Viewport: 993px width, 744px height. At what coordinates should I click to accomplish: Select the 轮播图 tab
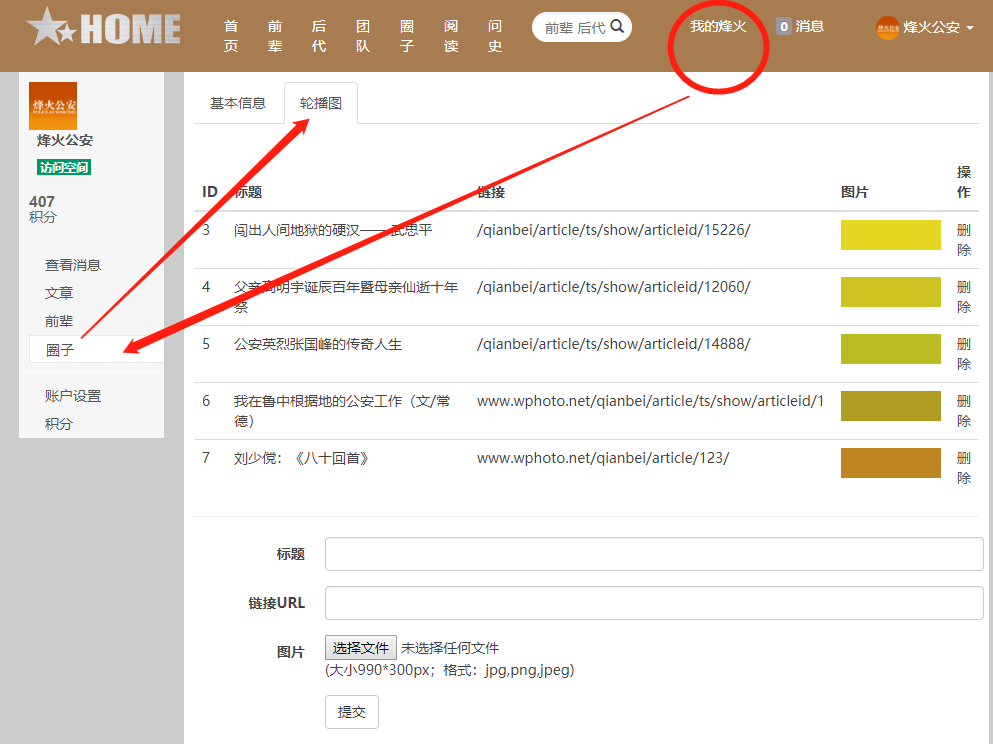tap(320, 103)
